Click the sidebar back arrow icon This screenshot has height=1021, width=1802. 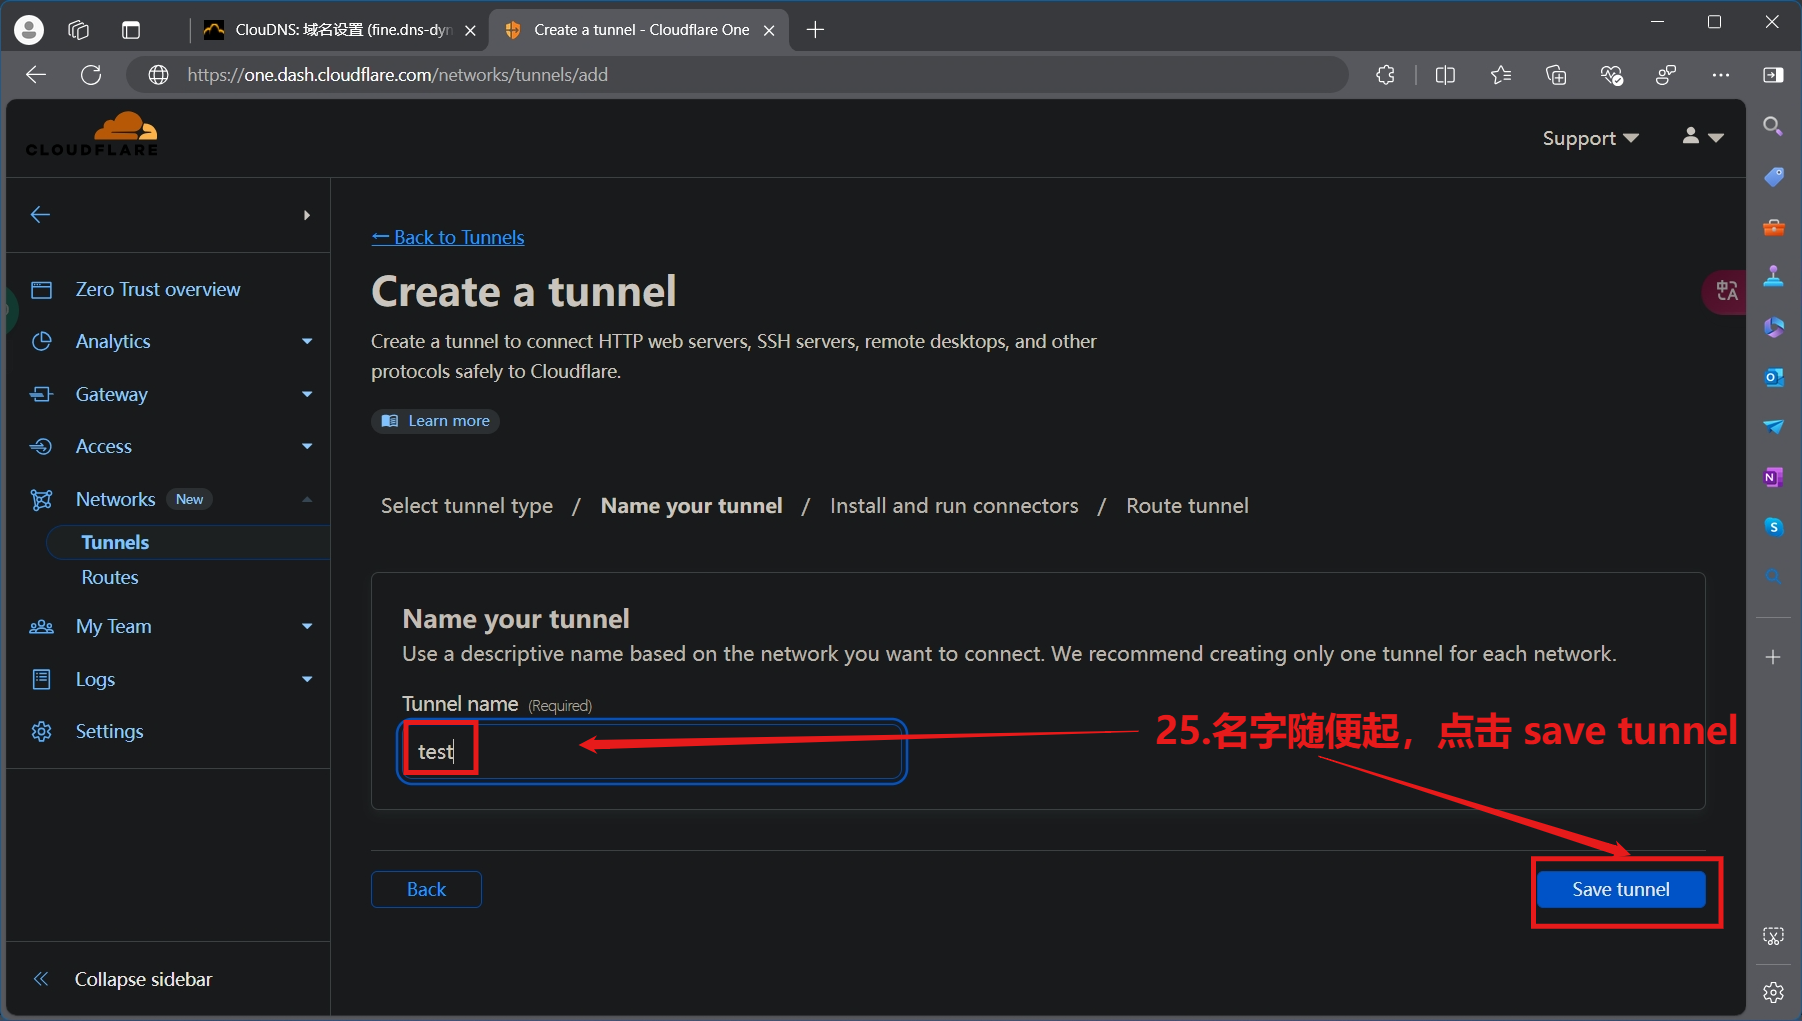[x=41, y=215]
